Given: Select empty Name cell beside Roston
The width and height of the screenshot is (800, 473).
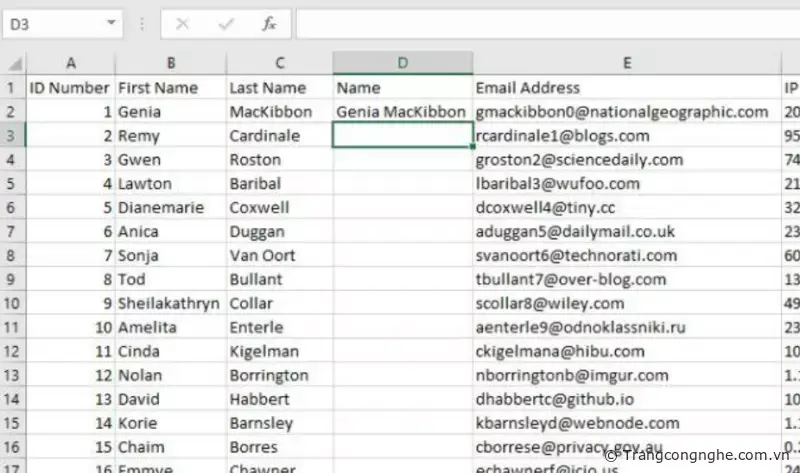Looking at the screenshot, I should (x=402, y=160).
